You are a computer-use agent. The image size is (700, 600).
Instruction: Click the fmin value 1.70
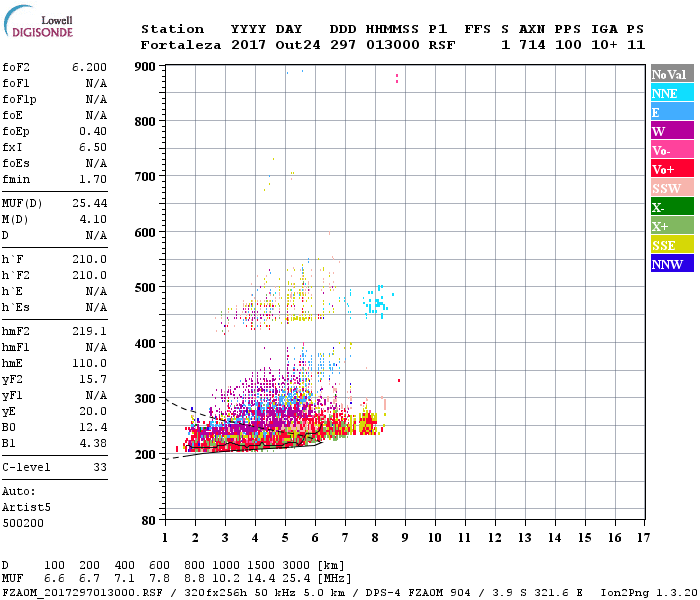93,179
